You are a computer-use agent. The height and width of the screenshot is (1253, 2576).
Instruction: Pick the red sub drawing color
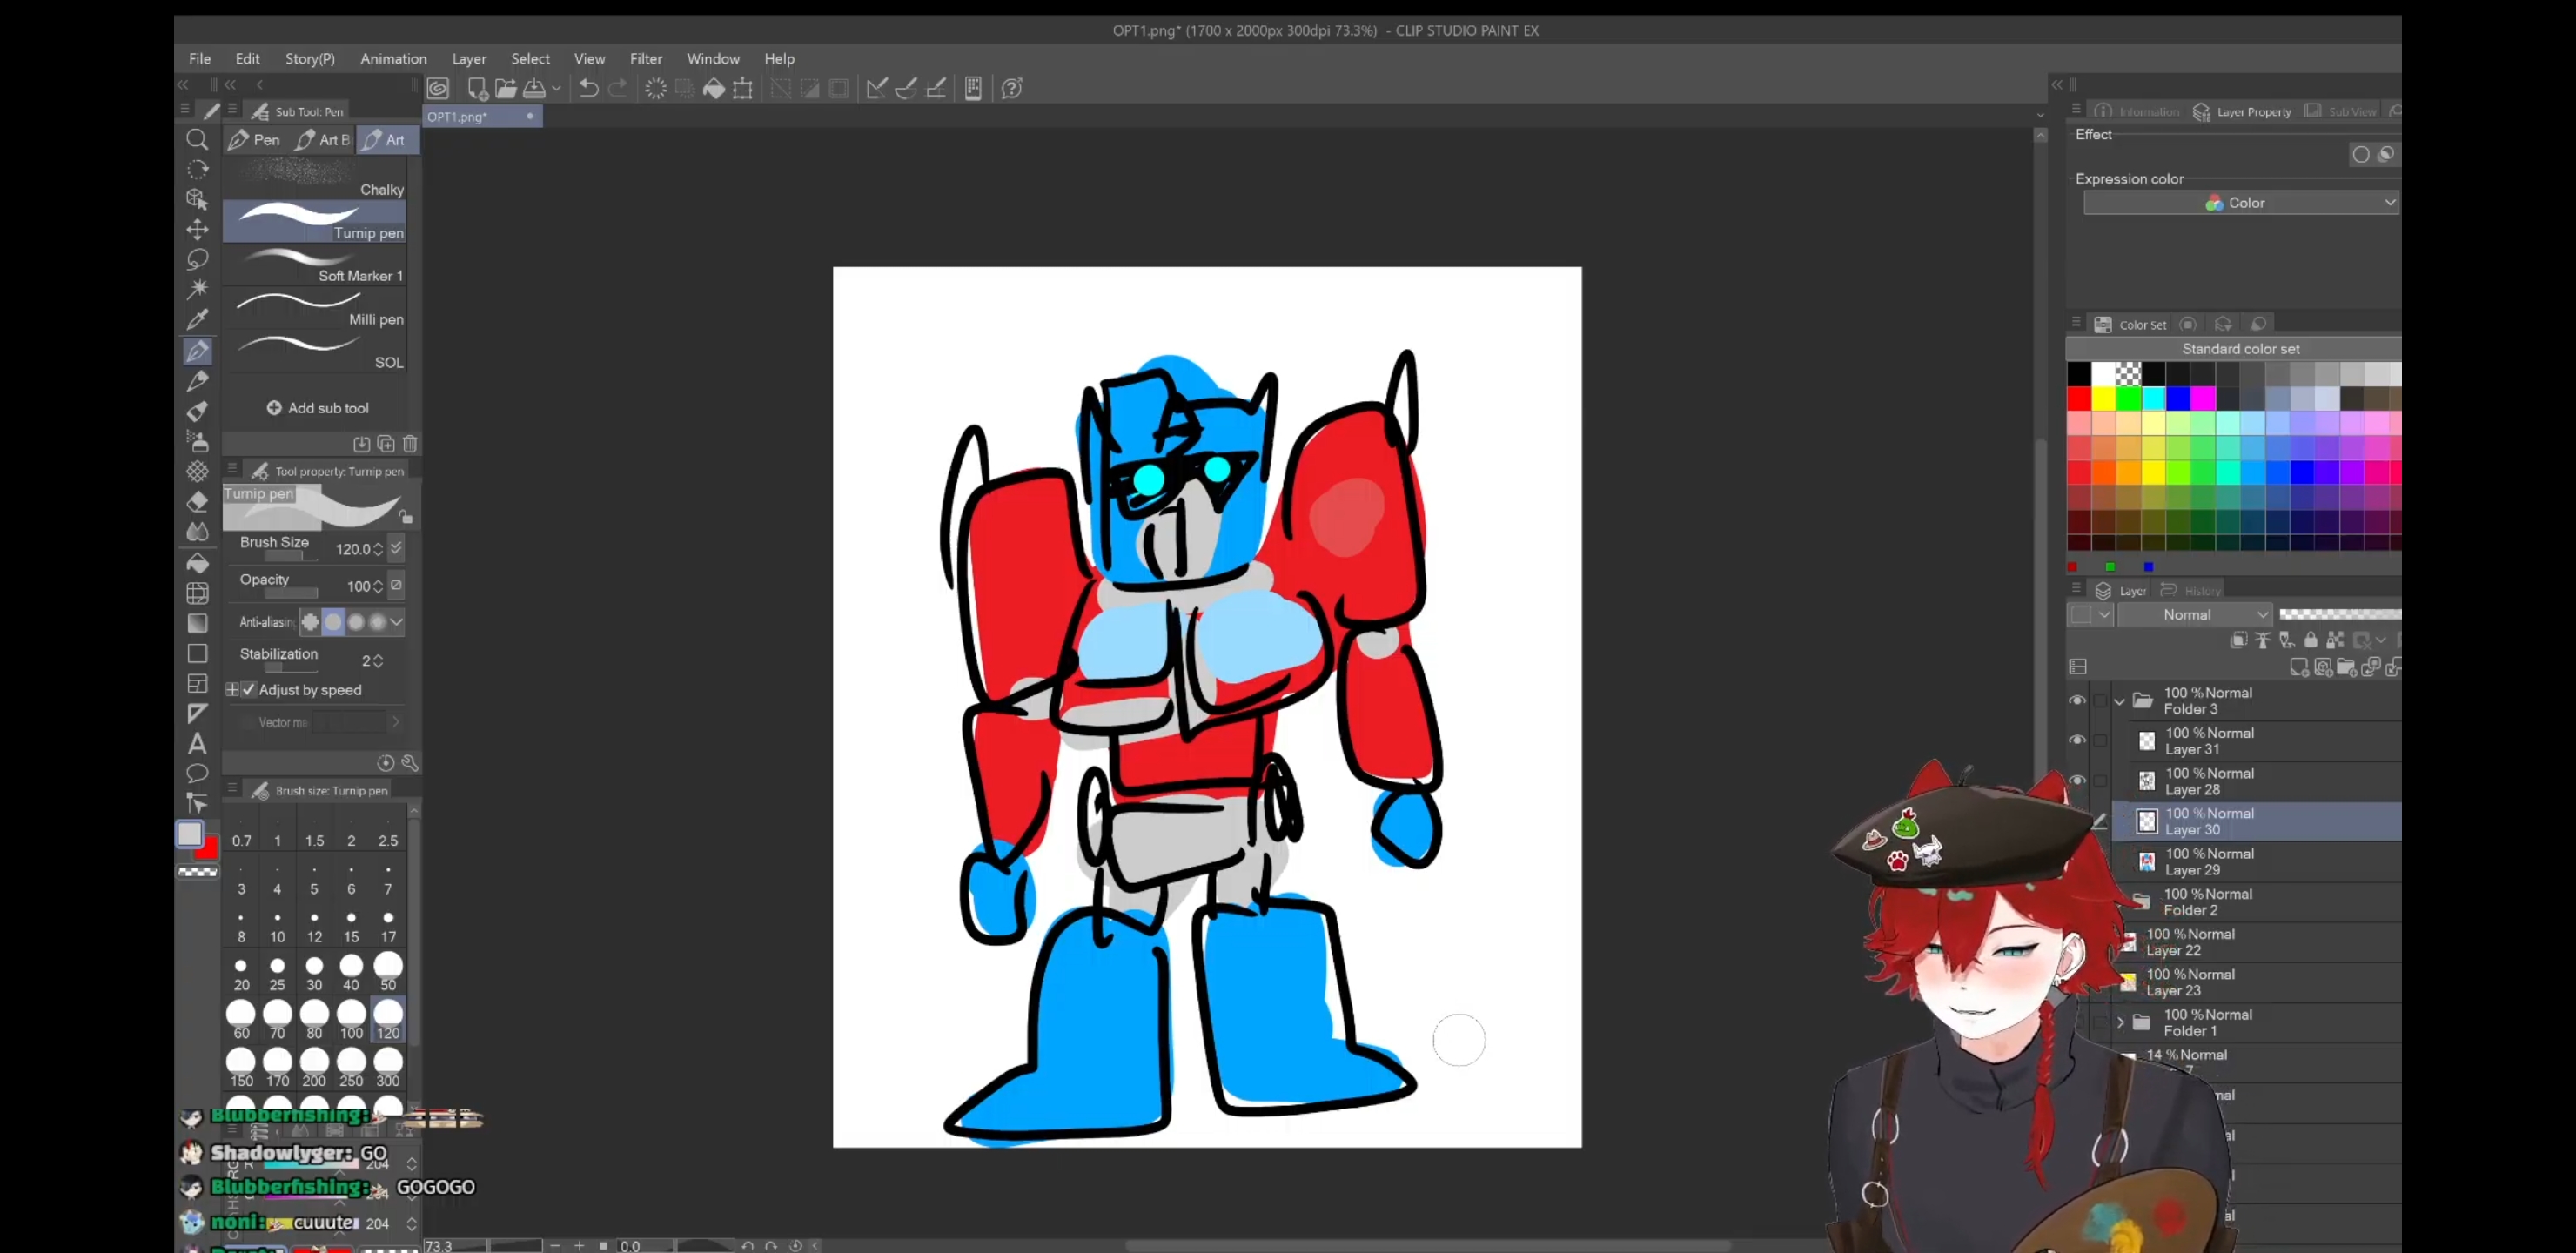(207, 849)
